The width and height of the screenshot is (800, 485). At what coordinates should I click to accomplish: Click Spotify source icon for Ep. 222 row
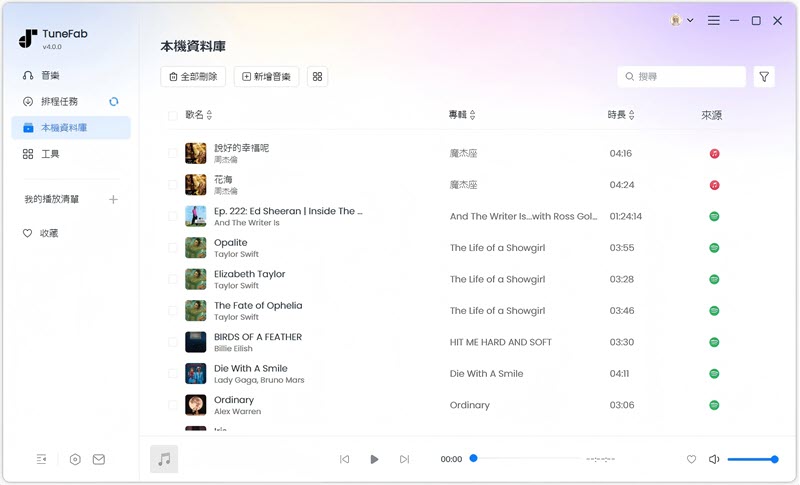[x=714, y=216]
